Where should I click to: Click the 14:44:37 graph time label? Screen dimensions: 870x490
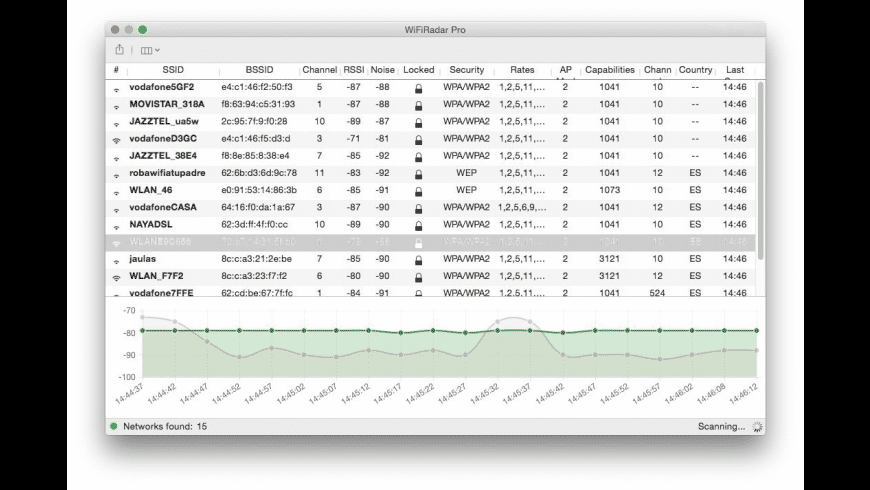pyautogui.click(x=130, y=395)
